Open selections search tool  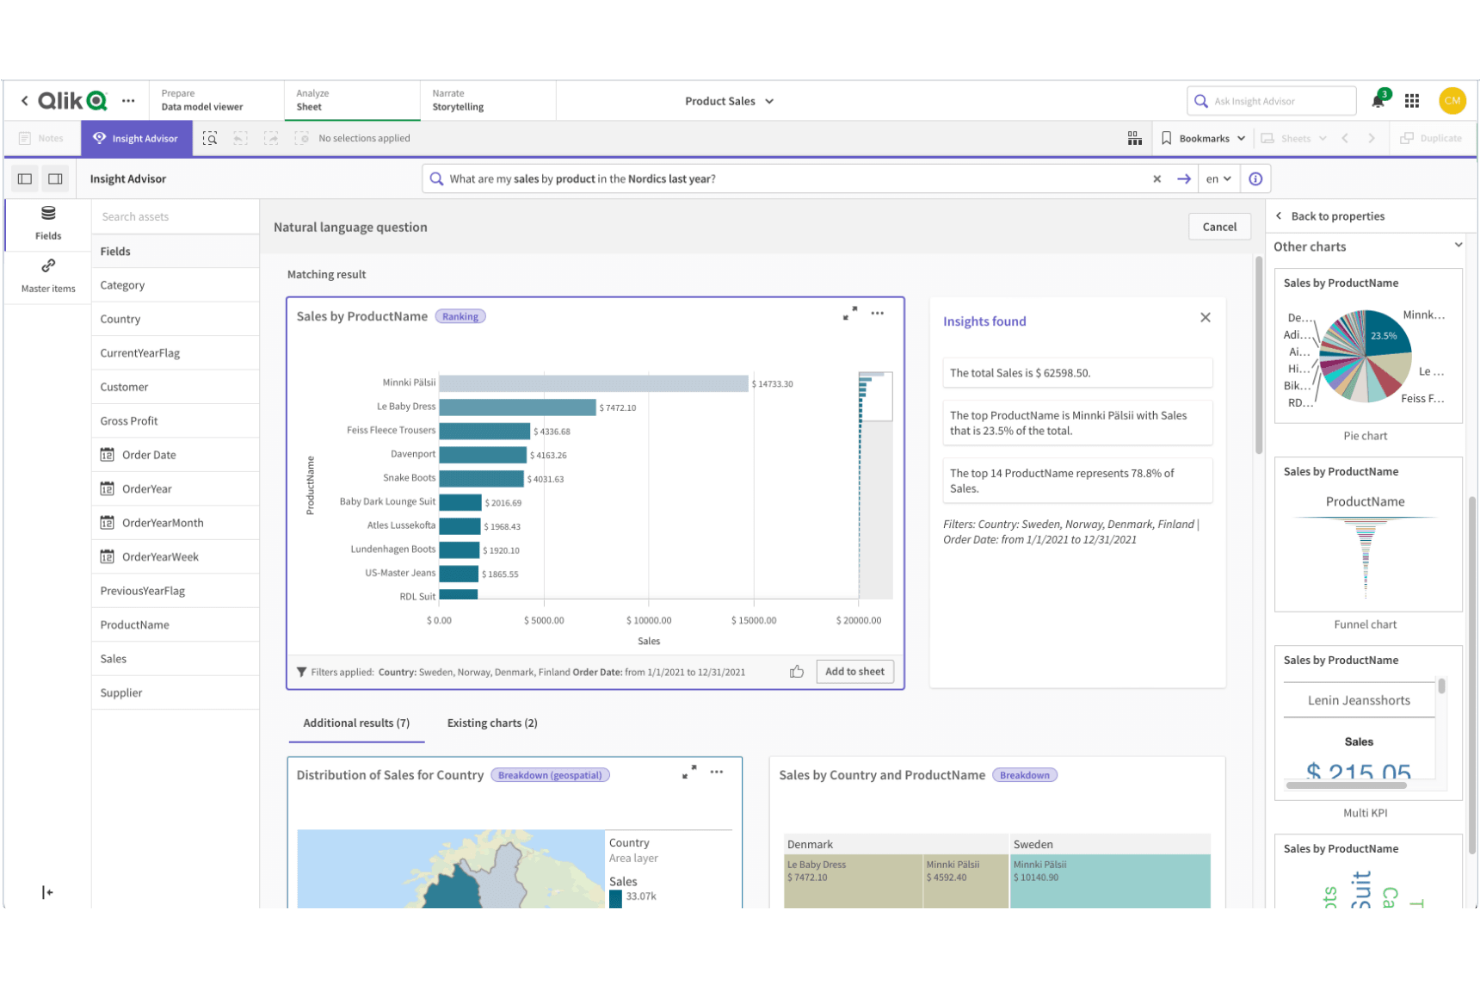tap(210, 138)
